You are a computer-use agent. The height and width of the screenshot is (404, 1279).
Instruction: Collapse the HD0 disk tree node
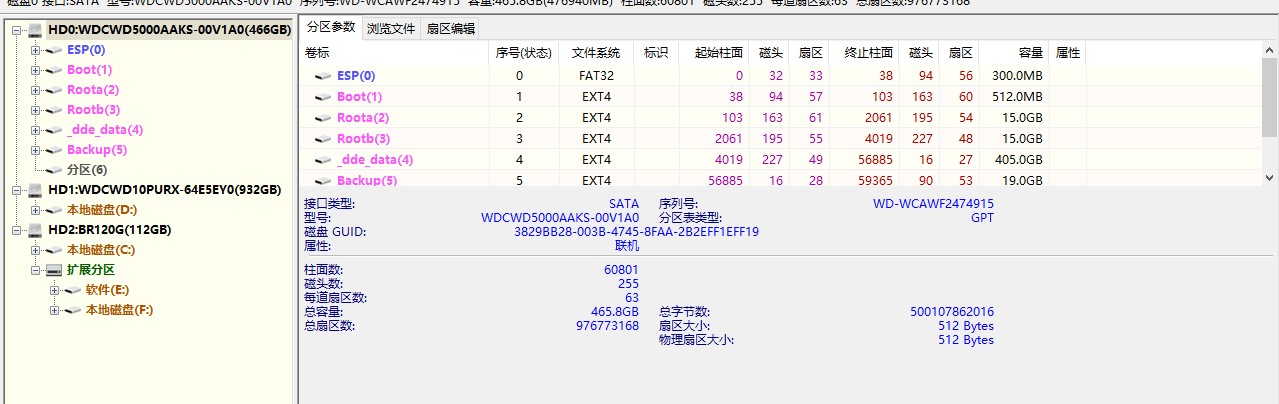coord(17,30)
